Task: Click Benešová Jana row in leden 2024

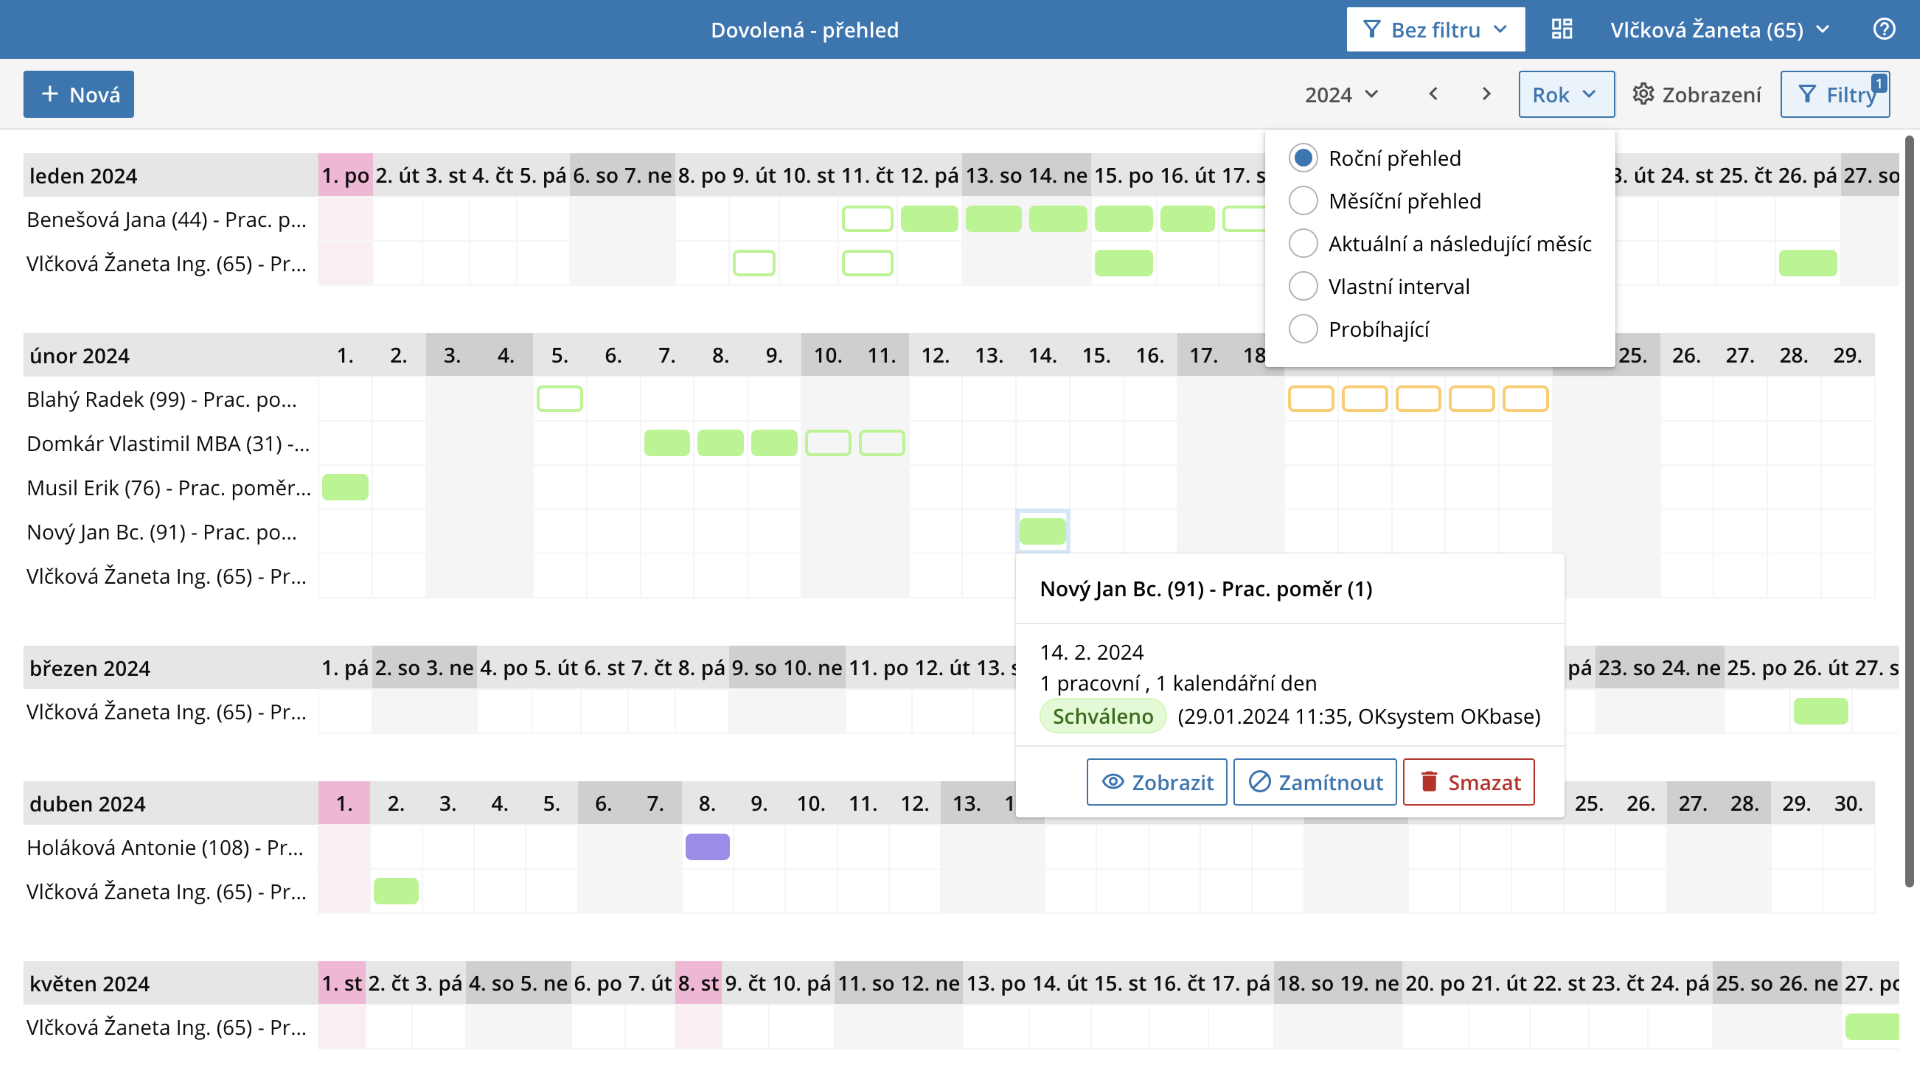Action: tap(166, 219)
